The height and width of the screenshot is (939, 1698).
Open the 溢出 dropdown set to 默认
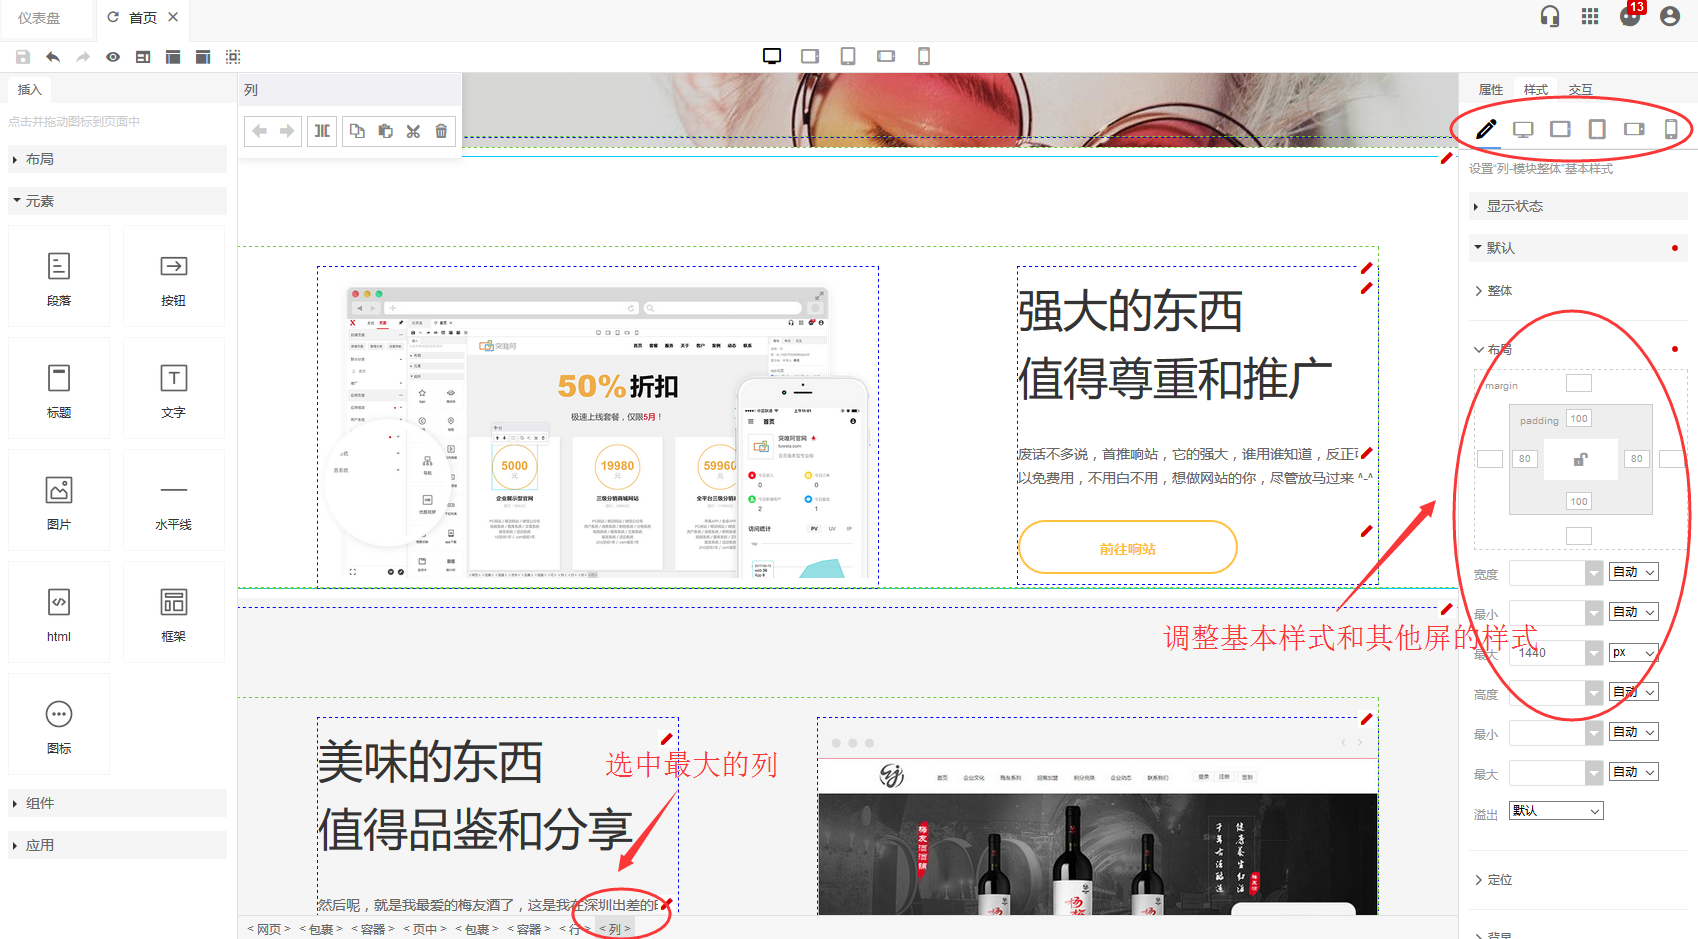(x=1556, y=811)
